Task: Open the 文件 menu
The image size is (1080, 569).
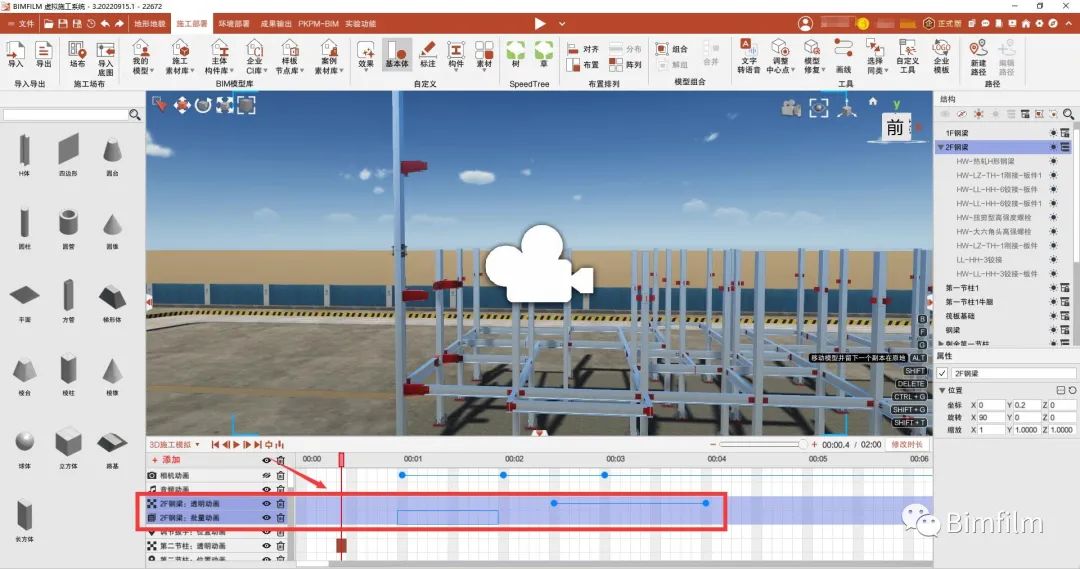Action: [x=21, y=23]
